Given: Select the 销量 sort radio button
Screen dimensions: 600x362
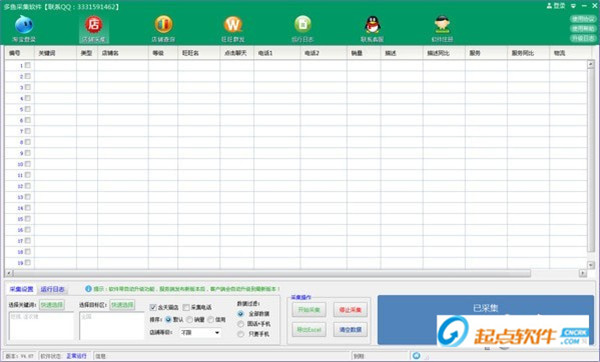Looking at the screenshot, I should [x=189, y=320].
